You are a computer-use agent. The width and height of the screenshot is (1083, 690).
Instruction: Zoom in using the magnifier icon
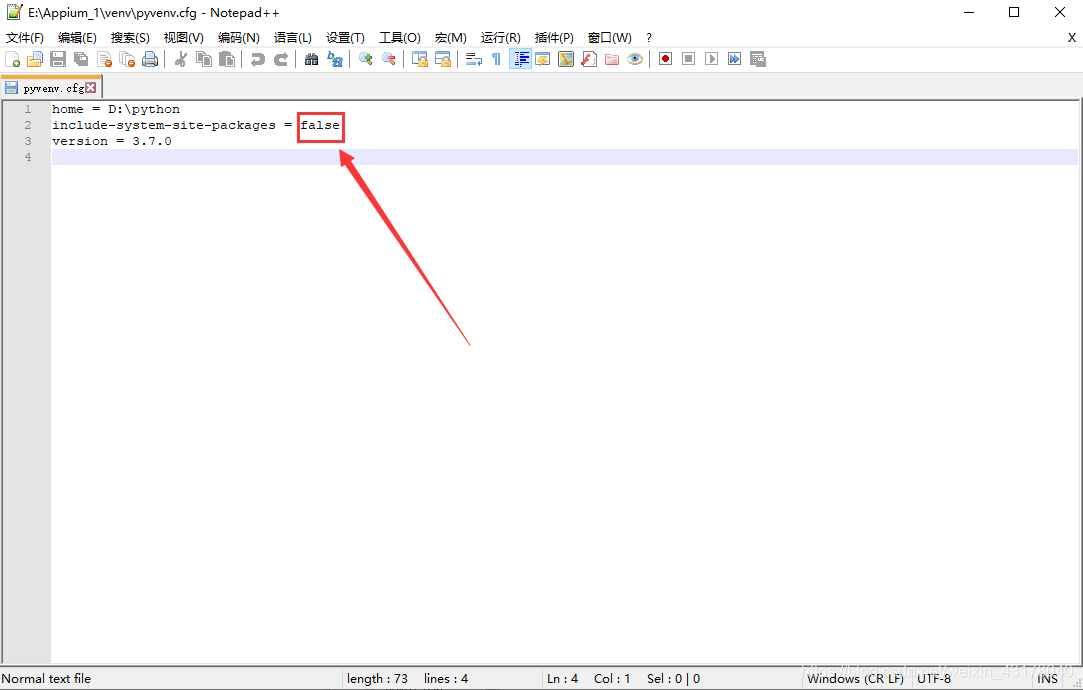364,59
